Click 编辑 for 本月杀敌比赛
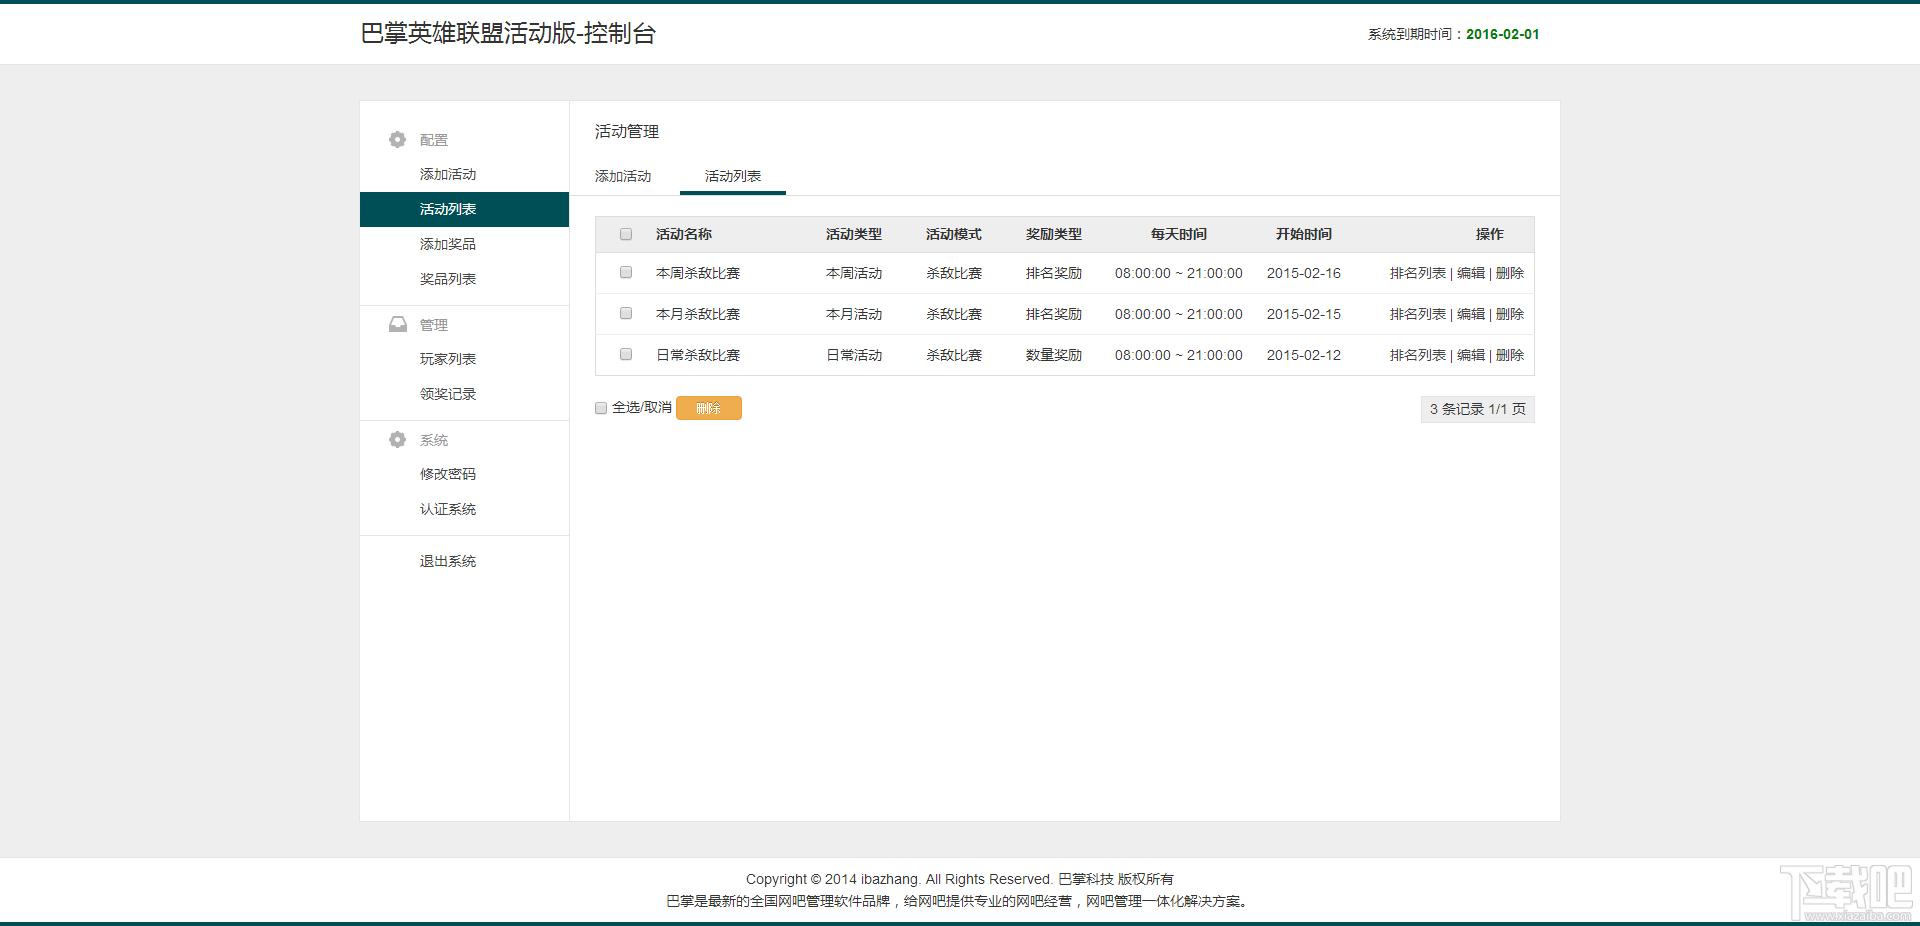1920x926 pixels. pyautogui.click(x=1471, y=314)
